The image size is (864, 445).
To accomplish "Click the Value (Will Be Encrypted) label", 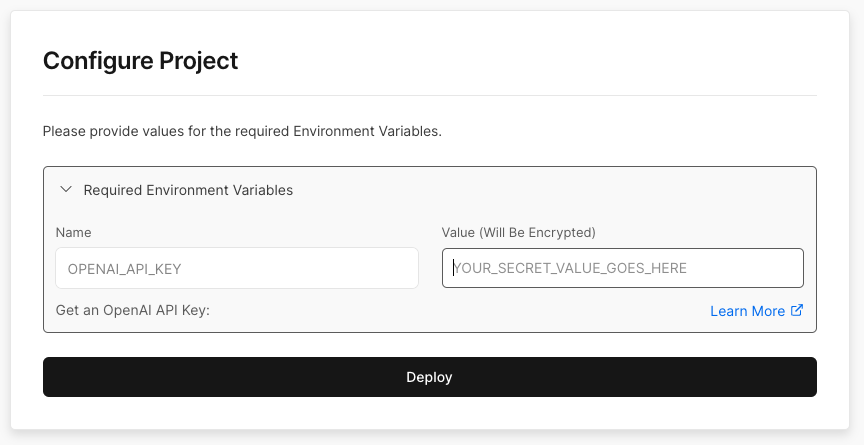I will [x=518, y=232].
